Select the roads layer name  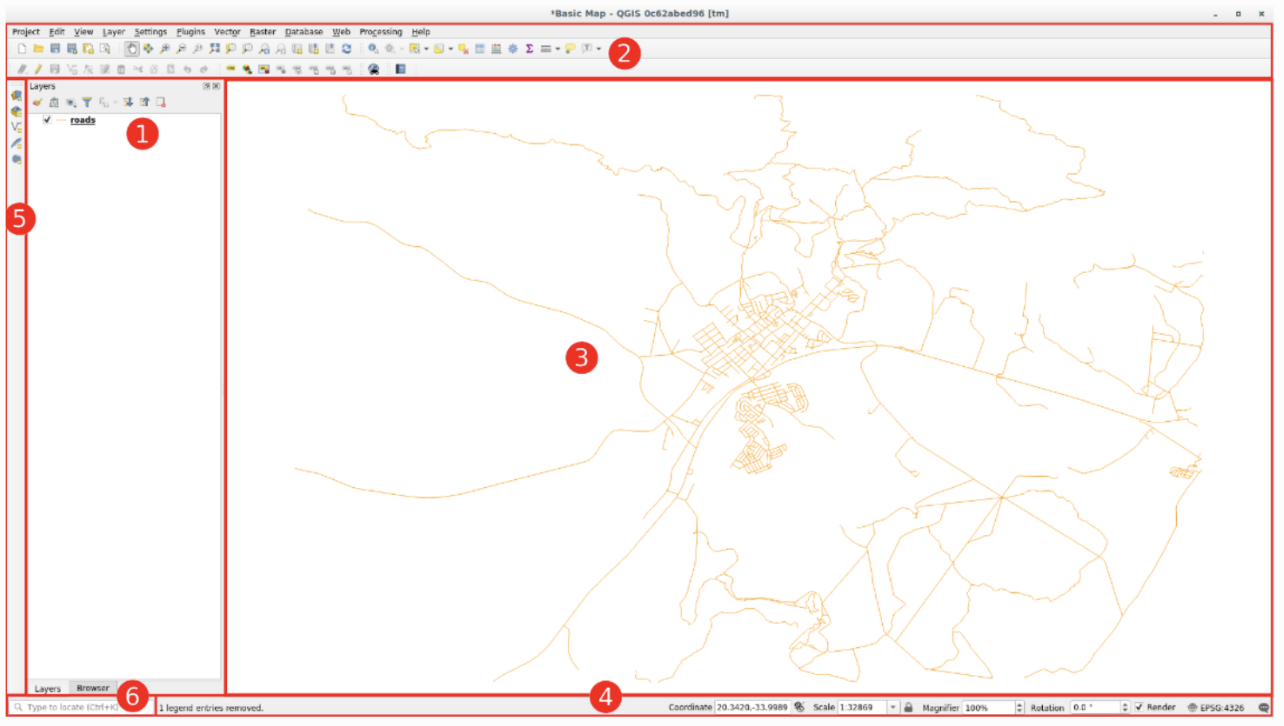pyautogui.click(x=83, y=120)
